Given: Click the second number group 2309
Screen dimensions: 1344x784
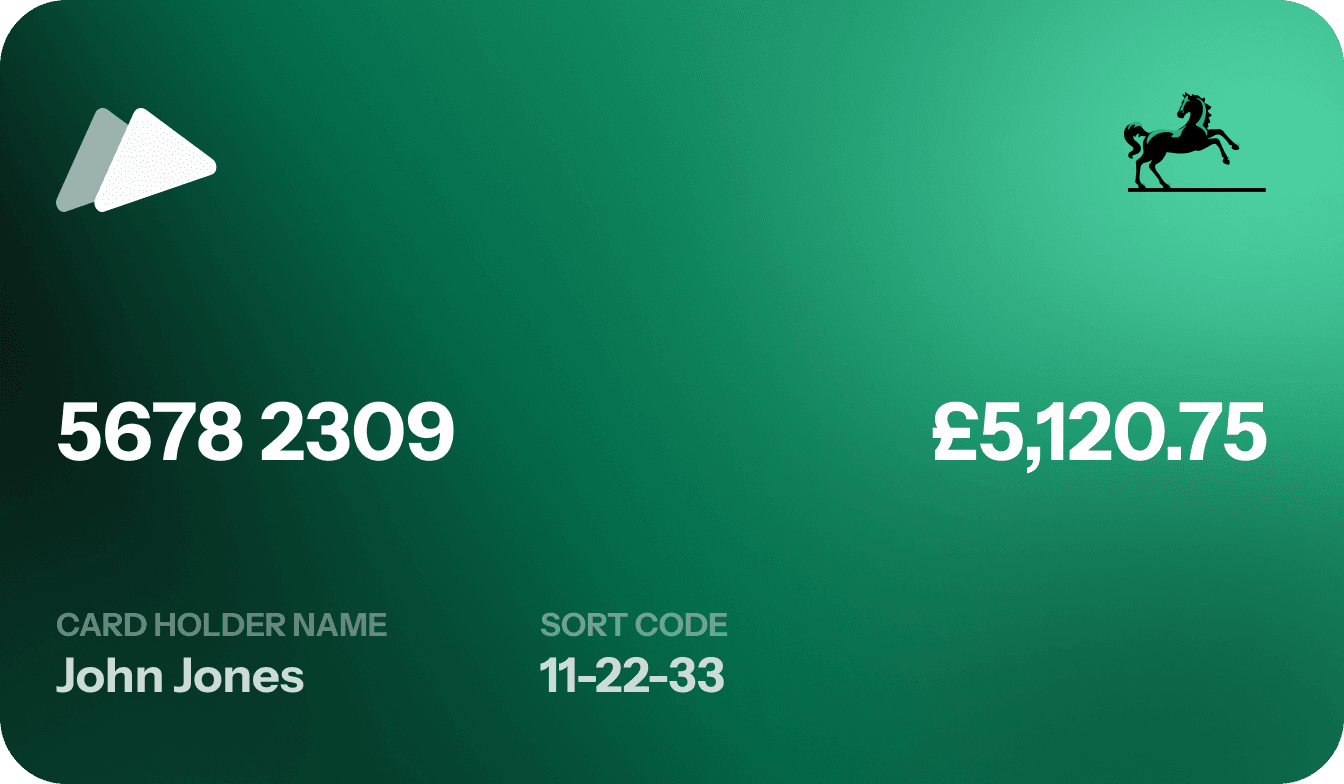Looking at the screenshot, I should pyautogui.click(x=357, y=434).
